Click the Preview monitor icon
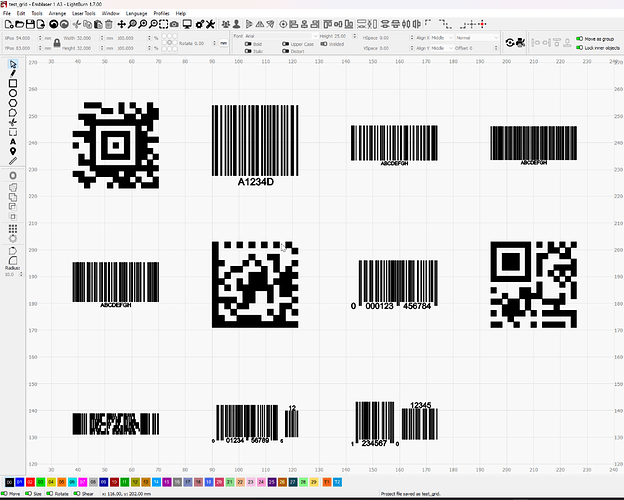The image size is (624, 500). [x=187, y=24]
